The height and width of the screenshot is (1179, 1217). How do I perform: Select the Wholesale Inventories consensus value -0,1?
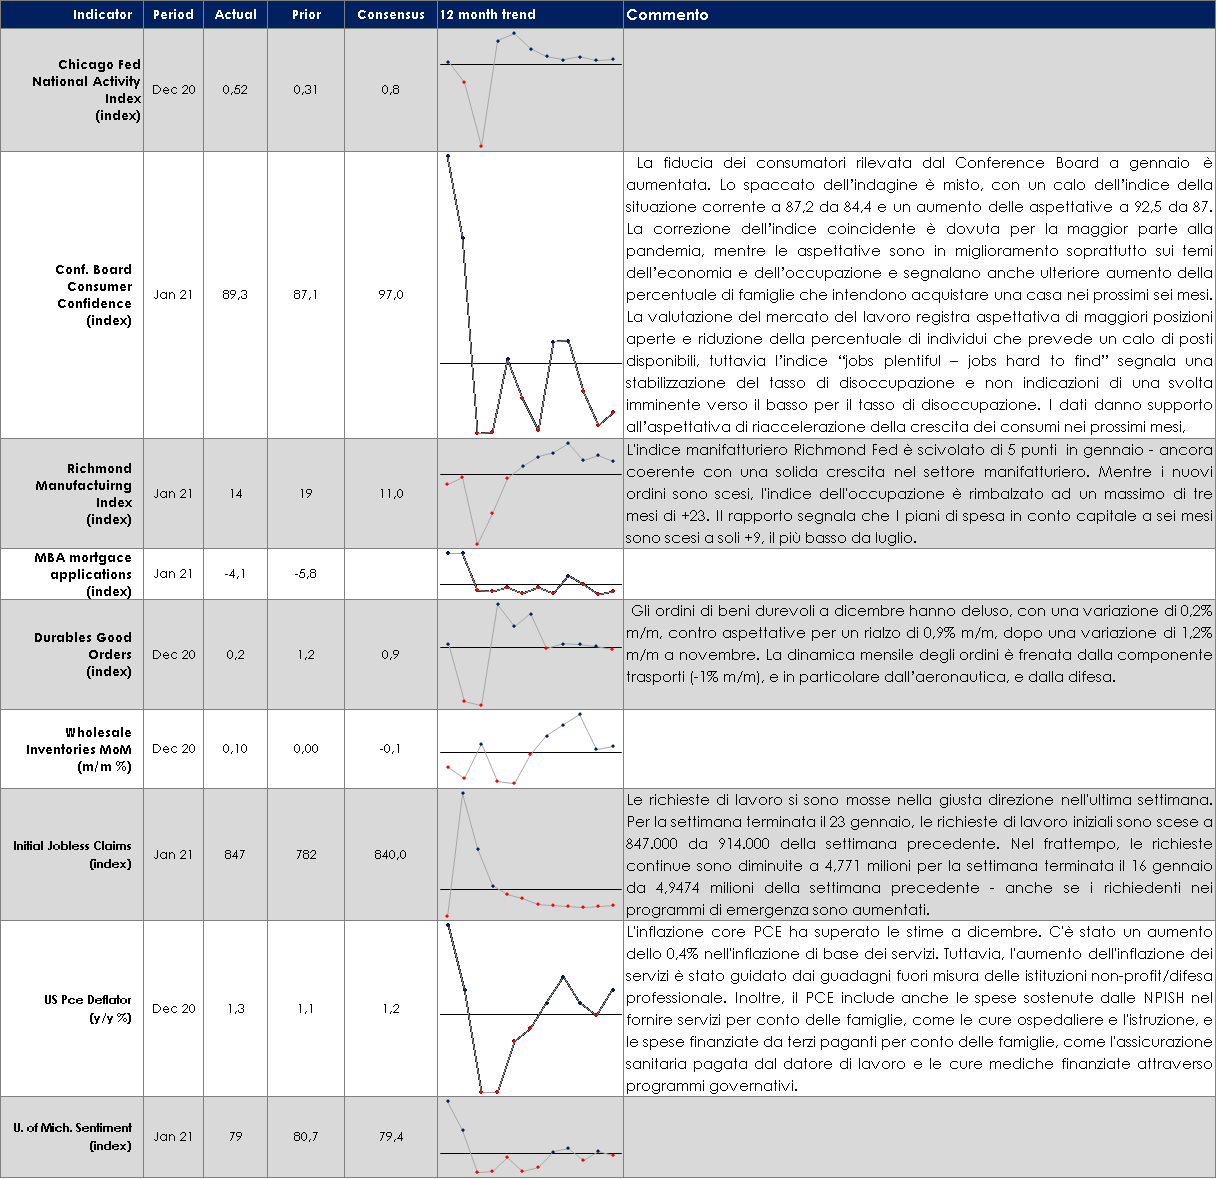click(390, 749)
